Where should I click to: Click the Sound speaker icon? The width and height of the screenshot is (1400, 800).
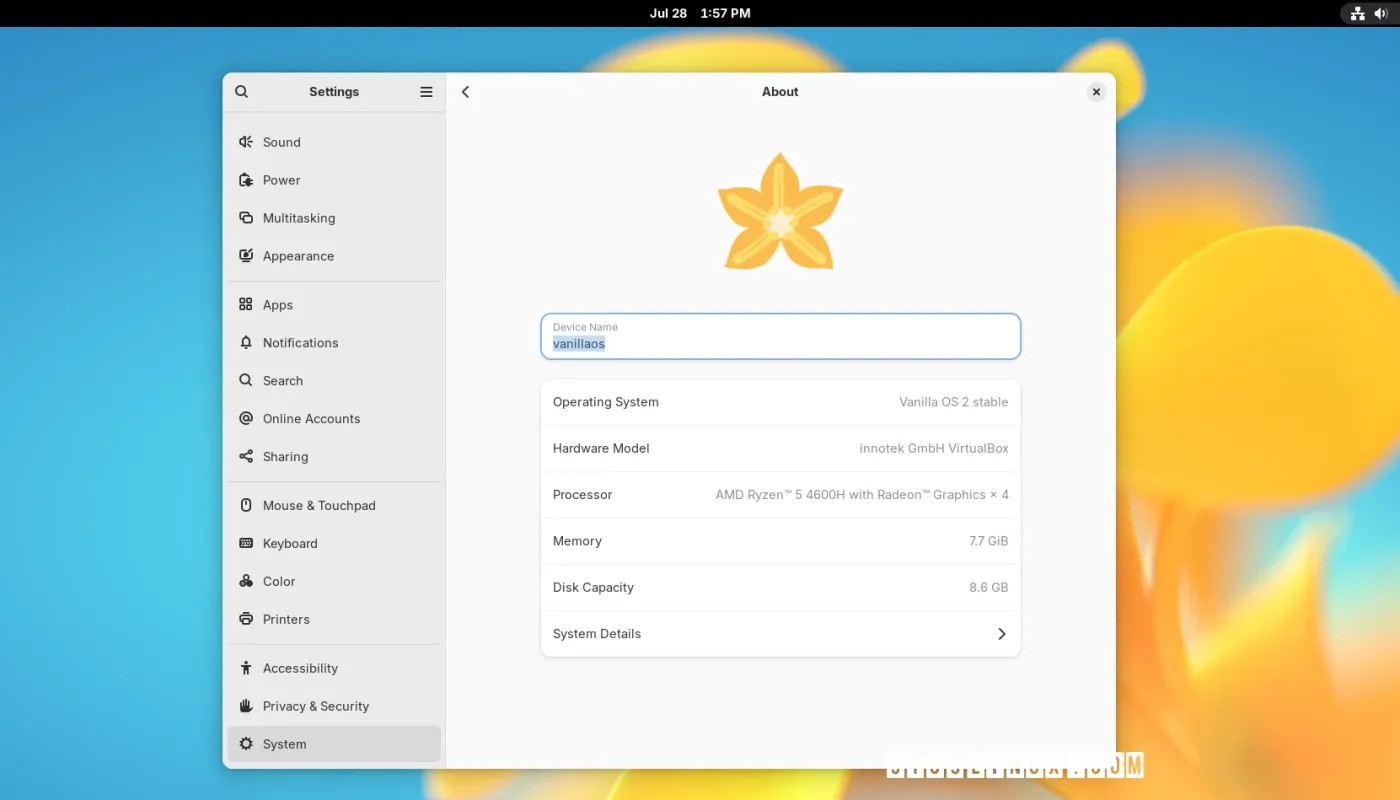point(246,142)
